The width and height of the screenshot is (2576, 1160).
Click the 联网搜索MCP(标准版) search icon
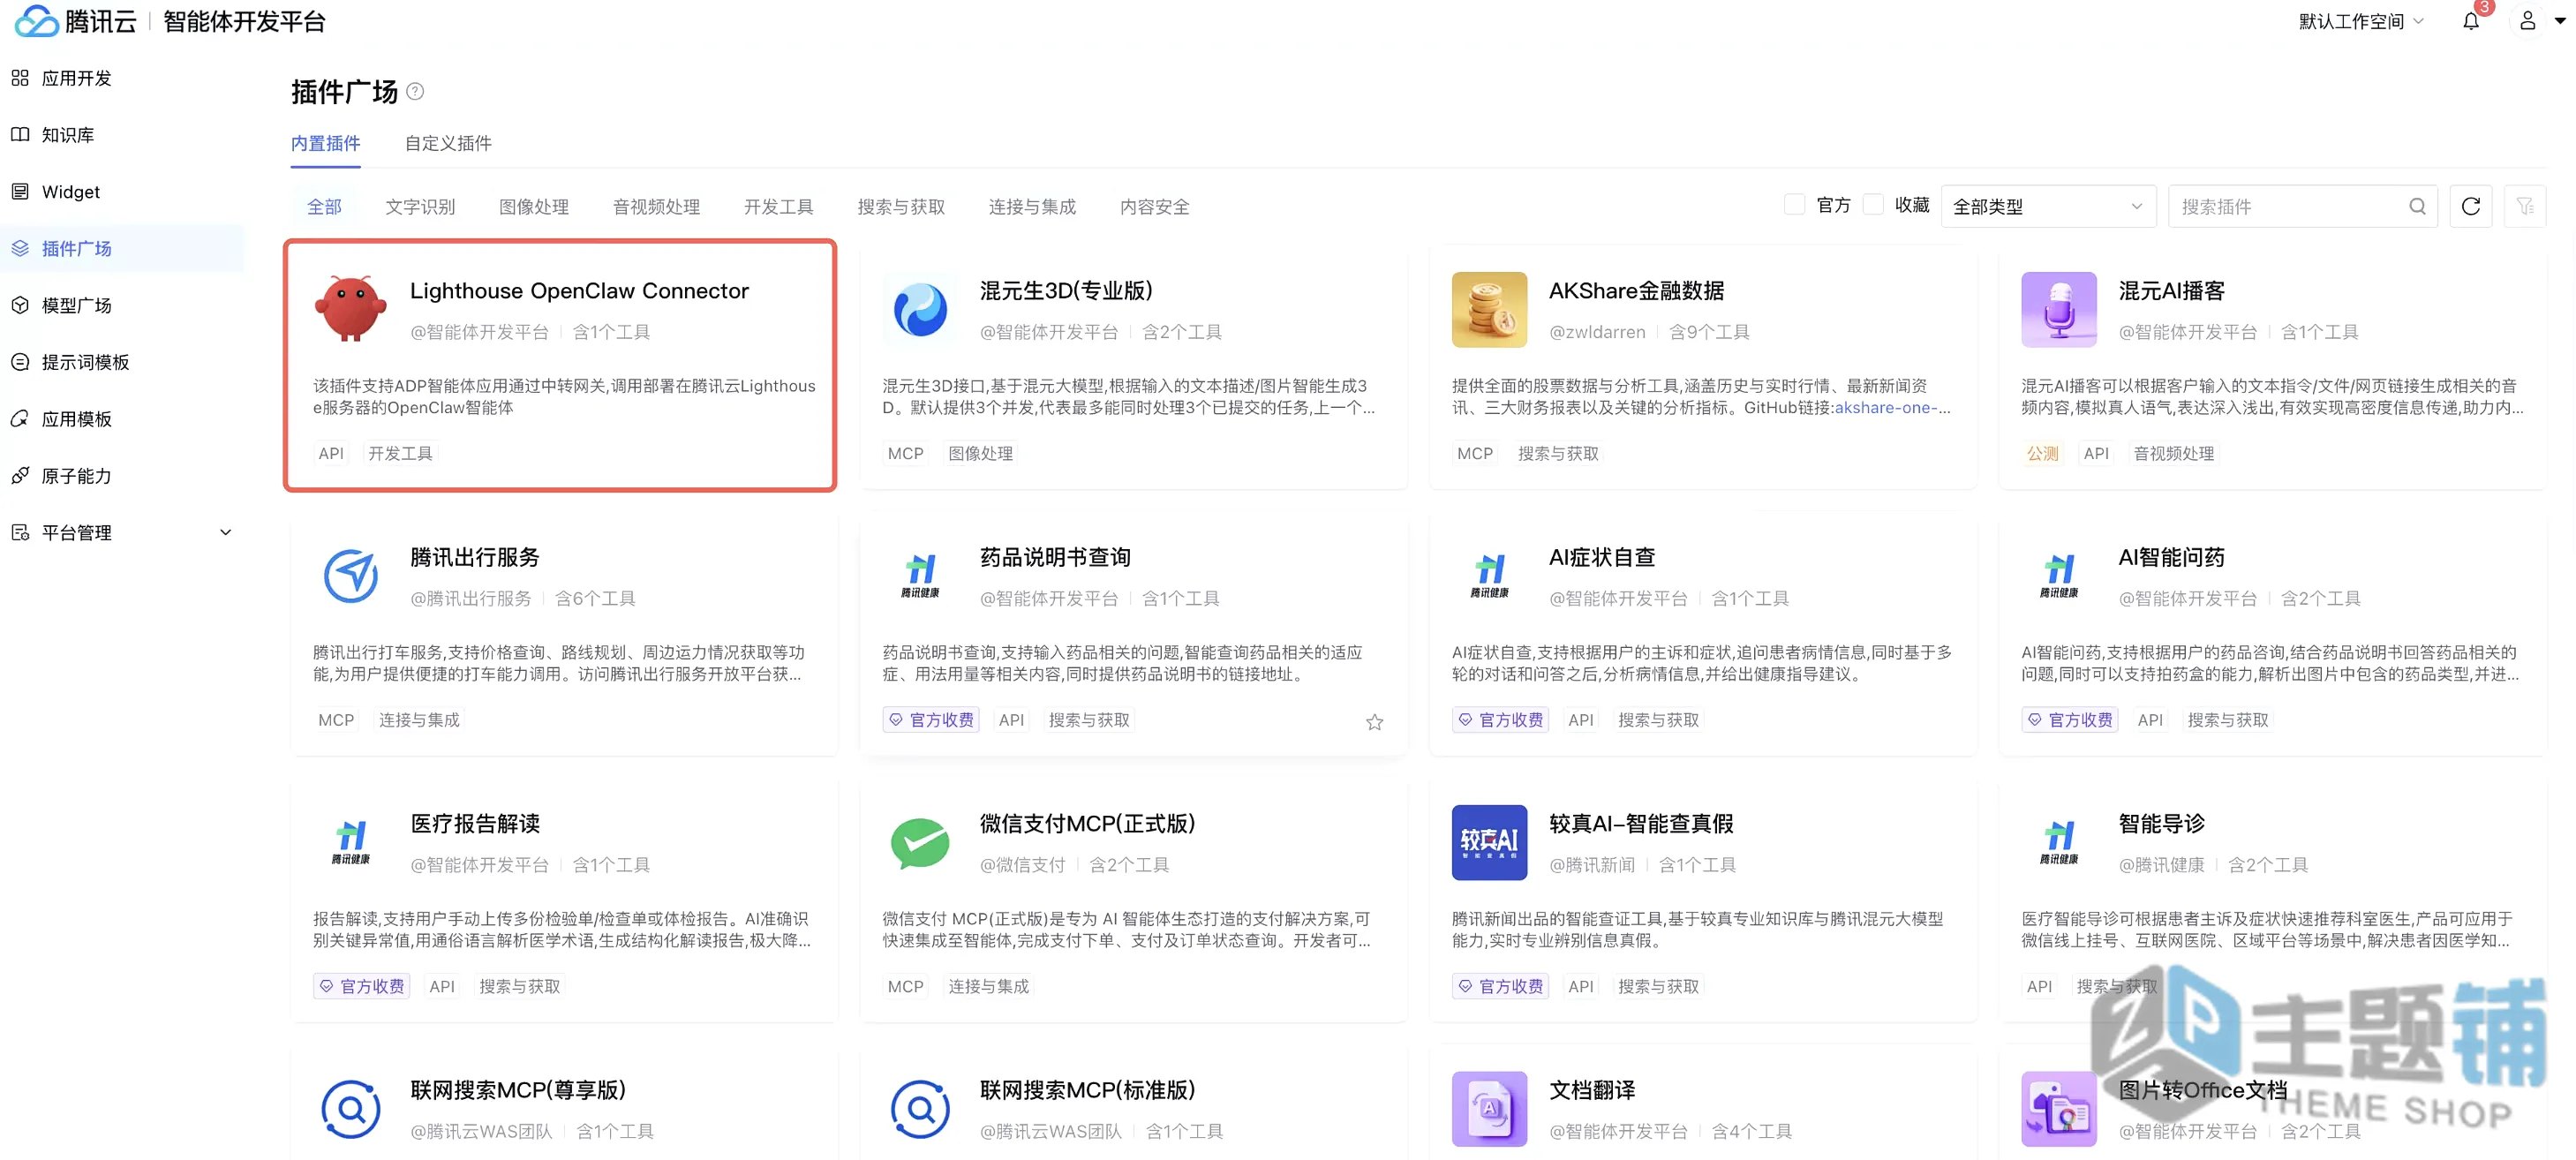coord(919,1108)
